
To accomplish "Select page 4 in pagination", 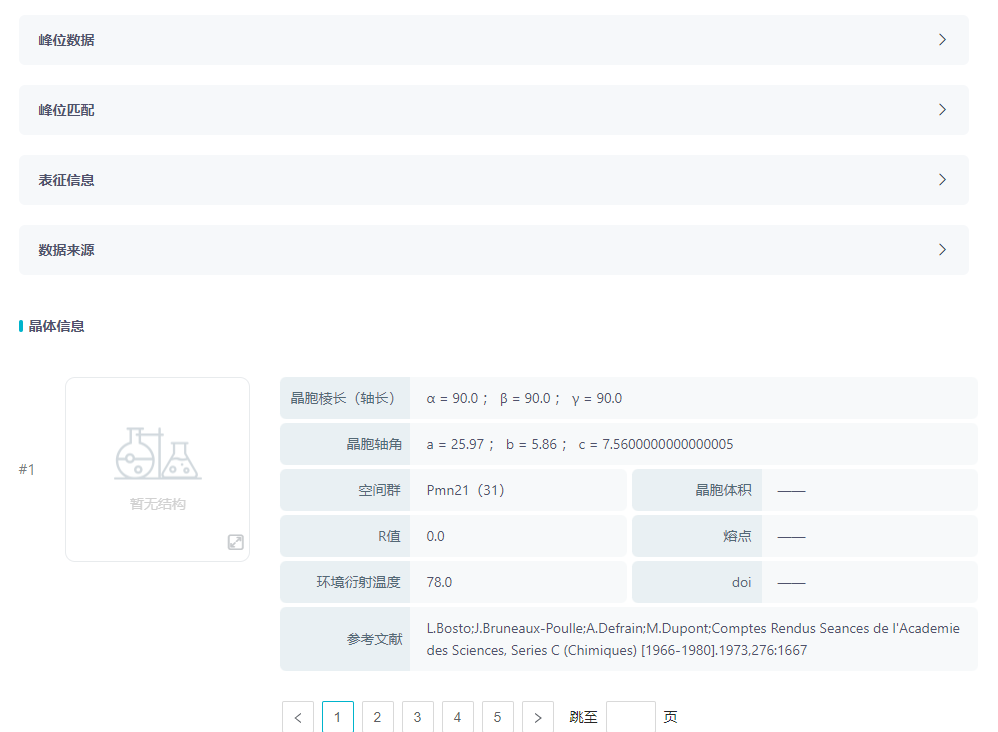I will click(x=458, y=717).
